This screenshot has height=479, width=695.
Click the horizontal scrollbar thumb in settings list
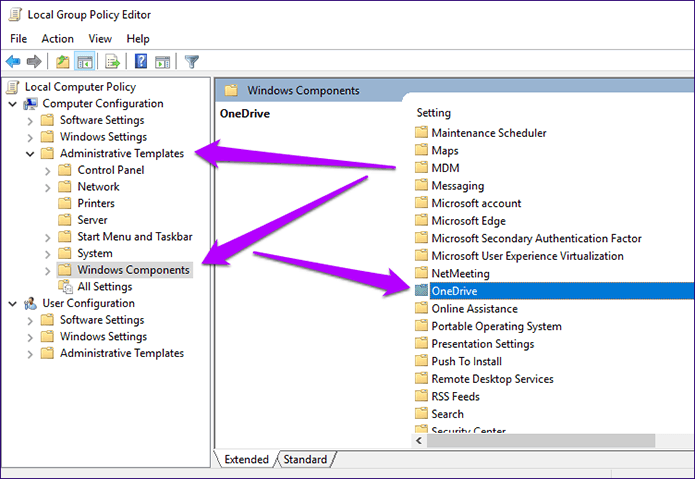541,440
